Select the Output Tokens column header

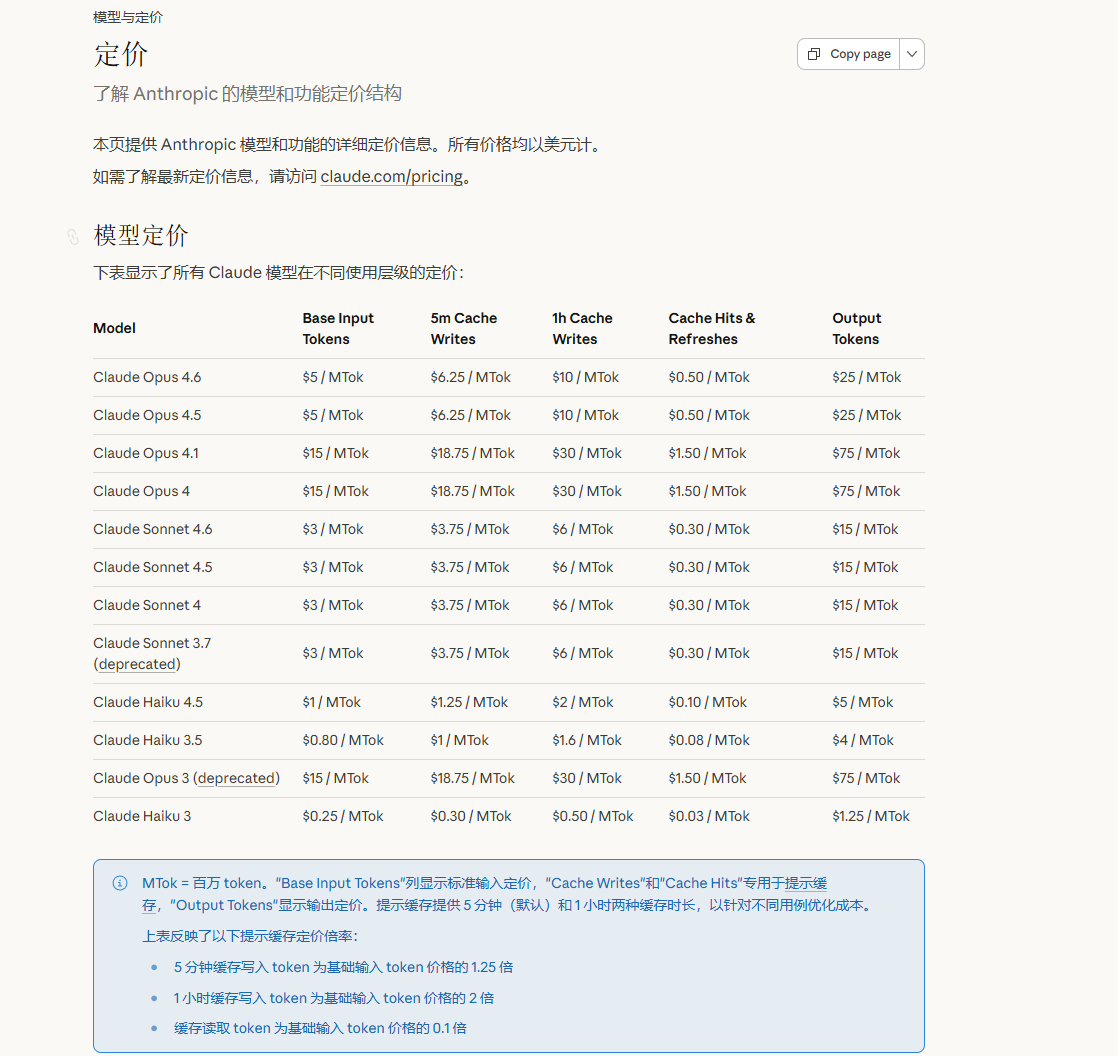856,329
